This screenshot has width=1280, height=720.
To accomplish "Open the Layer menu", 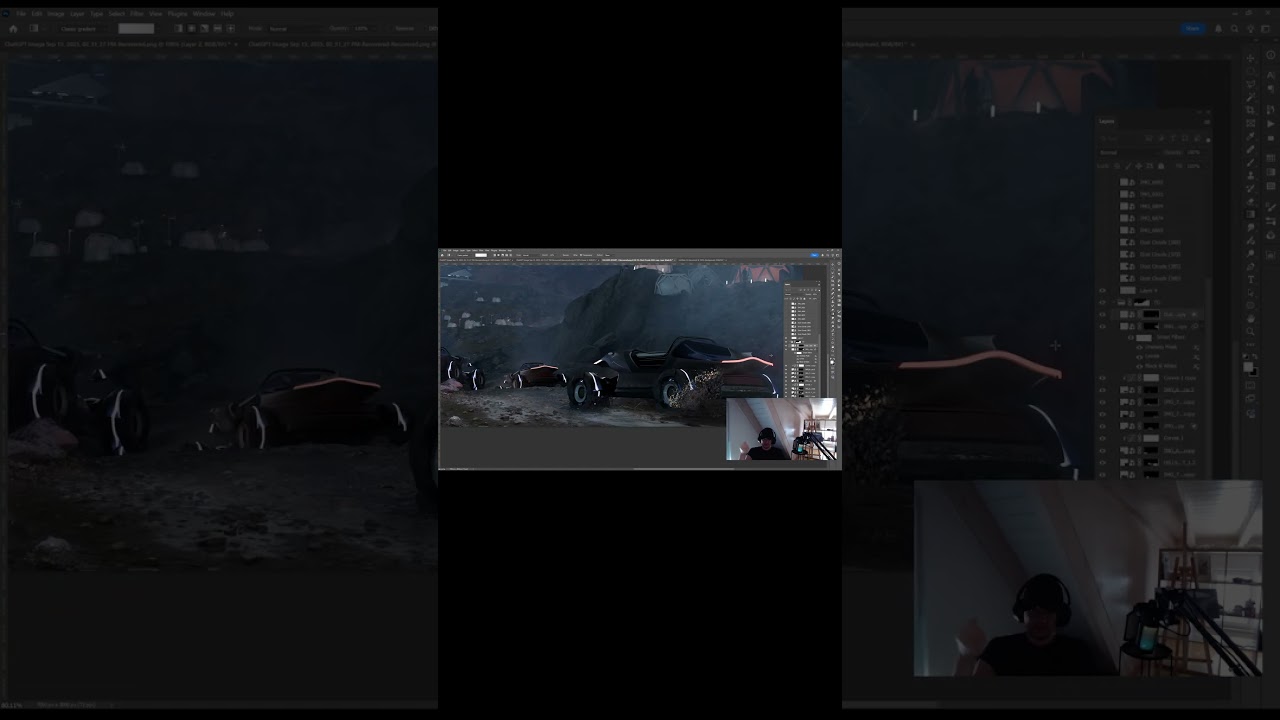I will [77, 13].
